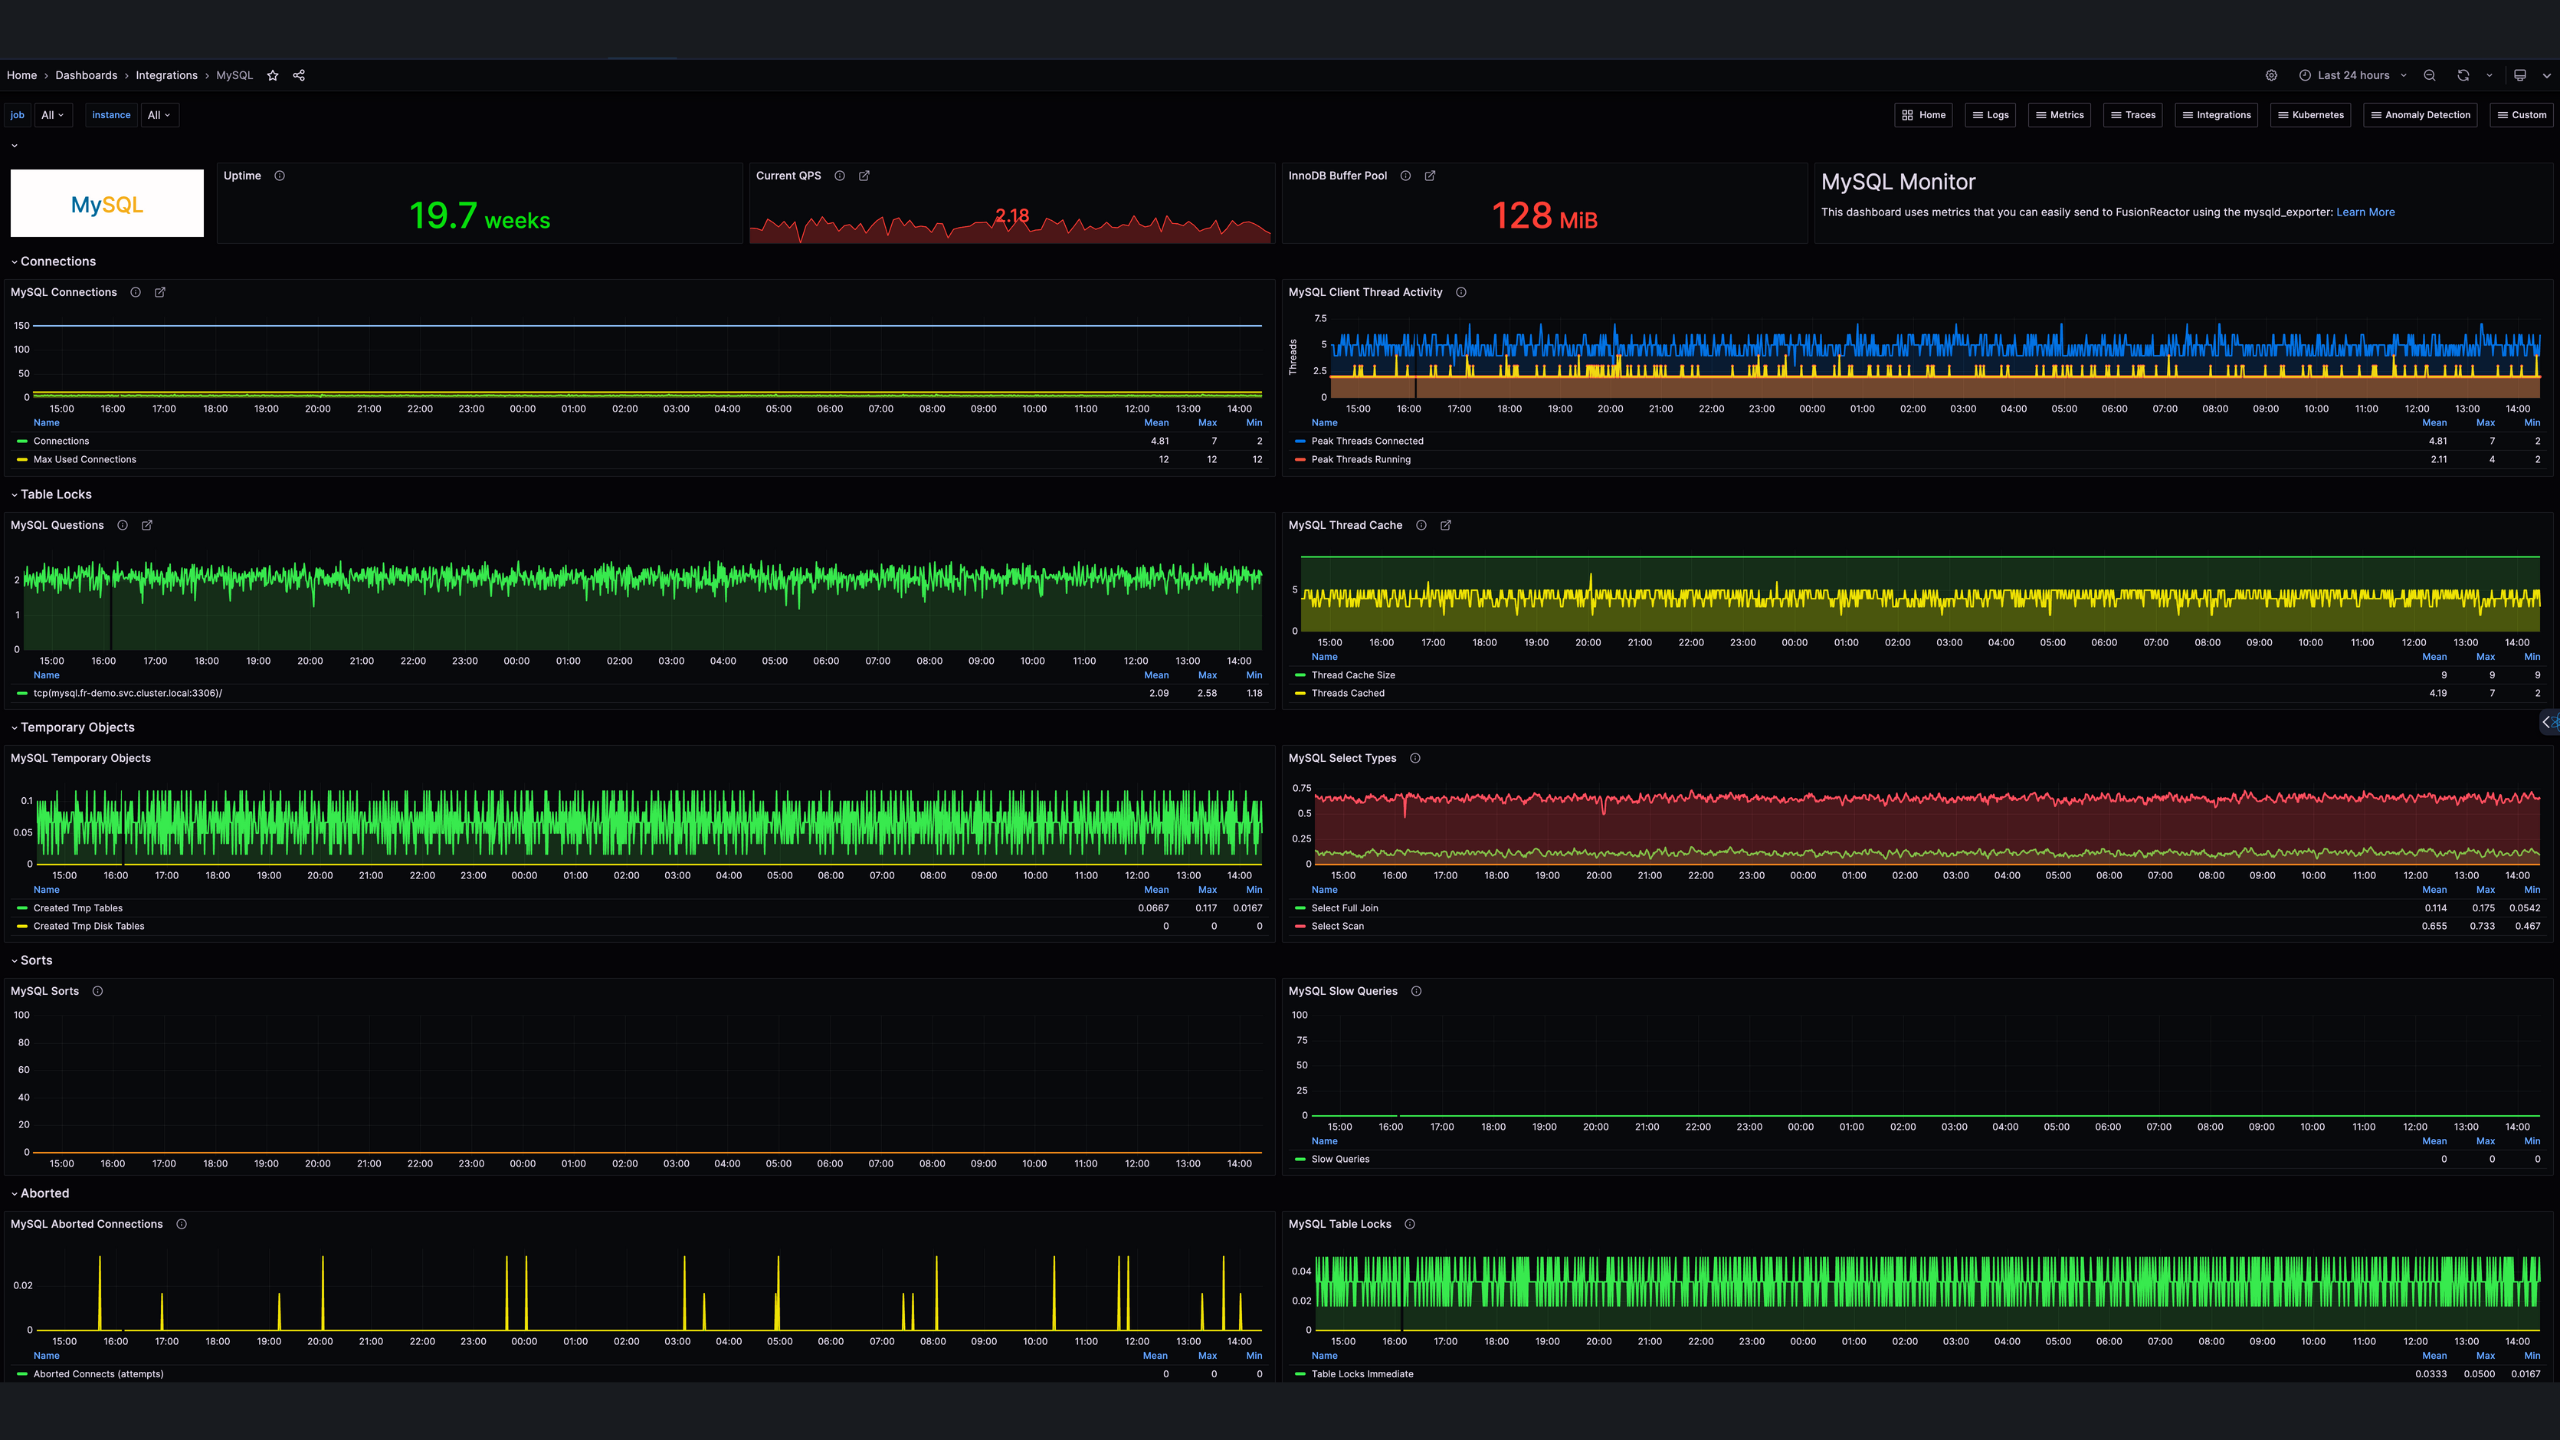Click the side panel chevron at right edge
The width and height of the screenshot is (2560, 1440).
(x=2548, y=721)
